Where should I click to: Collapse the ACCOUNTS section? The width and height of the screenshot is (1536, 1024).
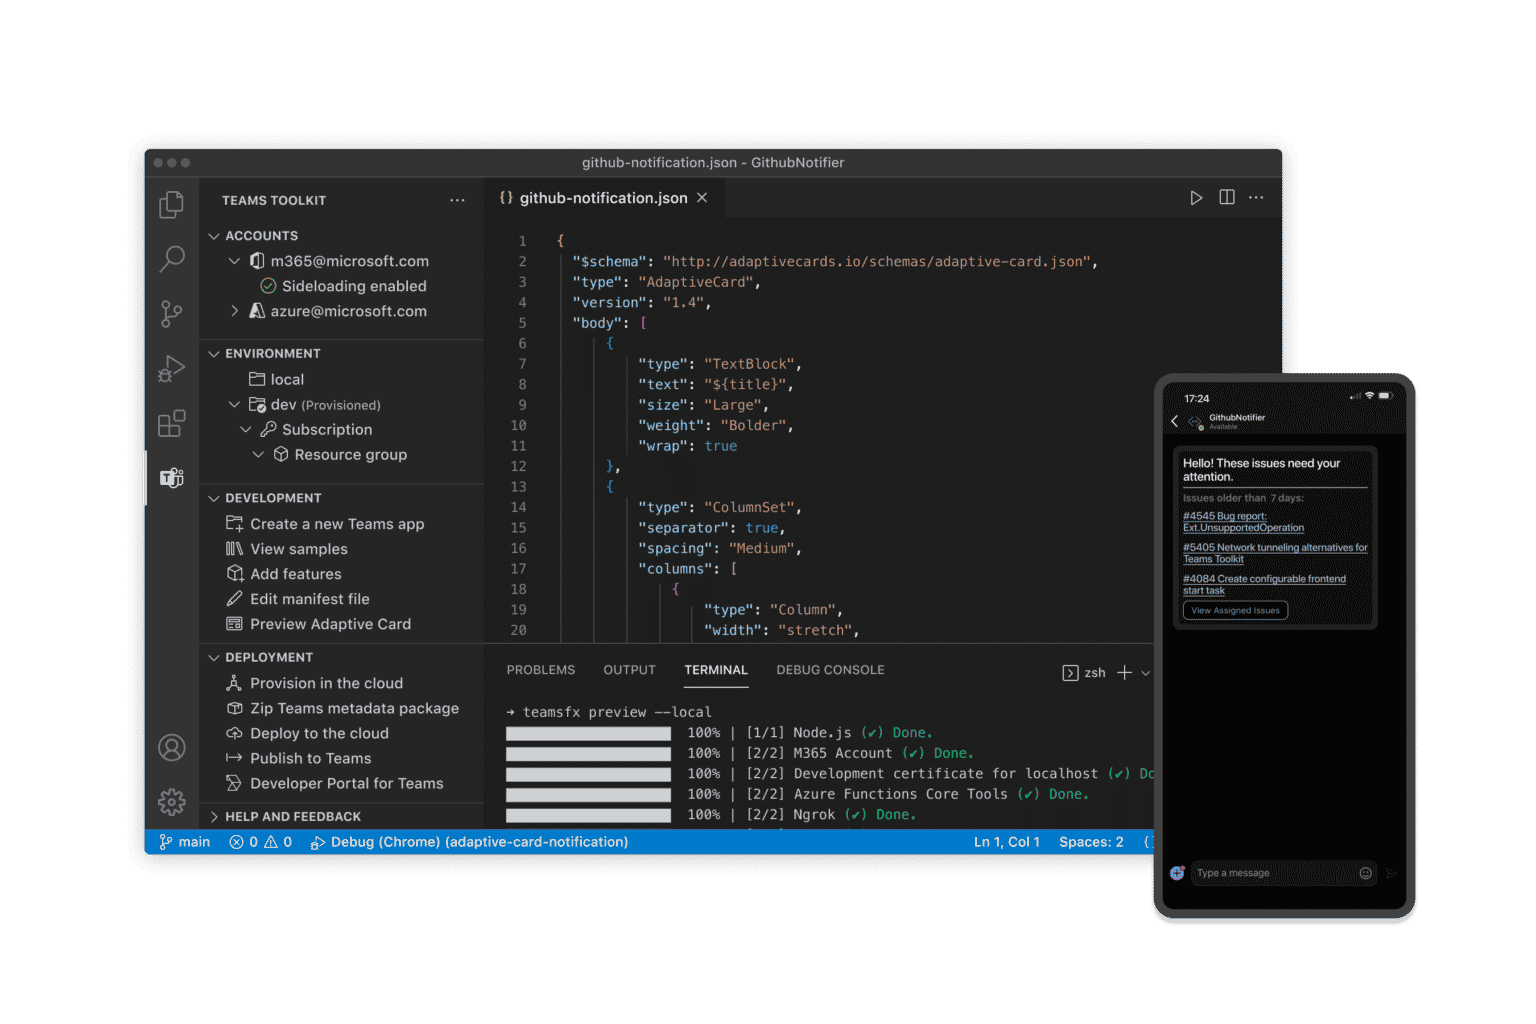point(213,236)
